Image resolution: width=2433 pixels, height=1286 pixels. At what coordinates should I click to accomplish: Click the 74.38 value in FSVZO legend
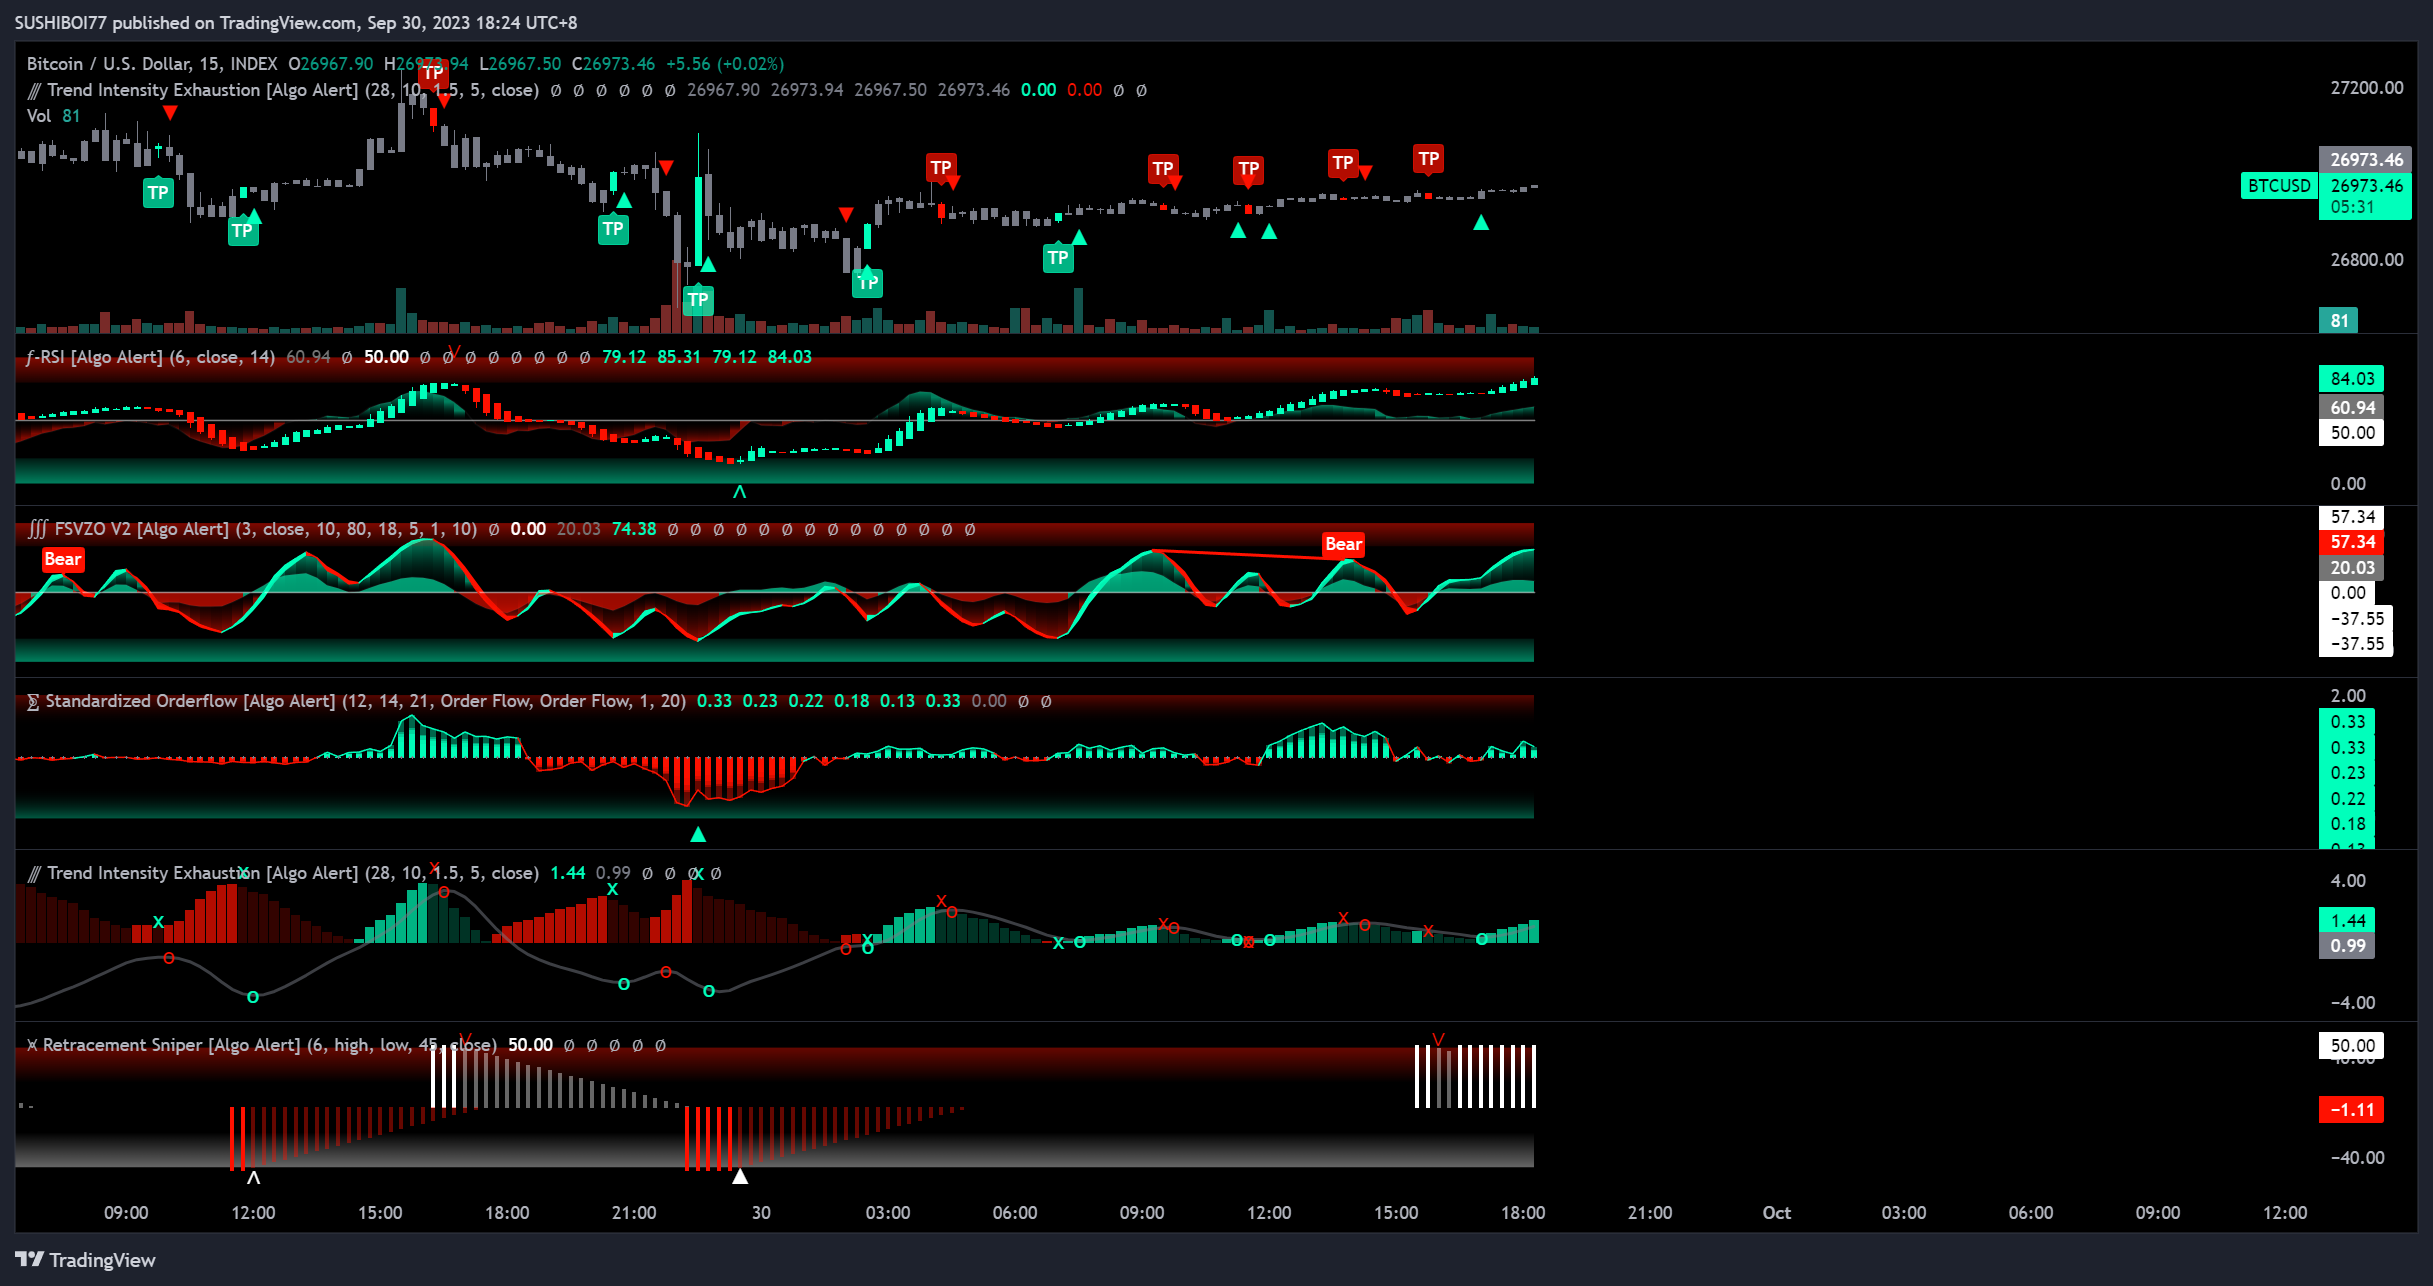[x=634, y=529]
